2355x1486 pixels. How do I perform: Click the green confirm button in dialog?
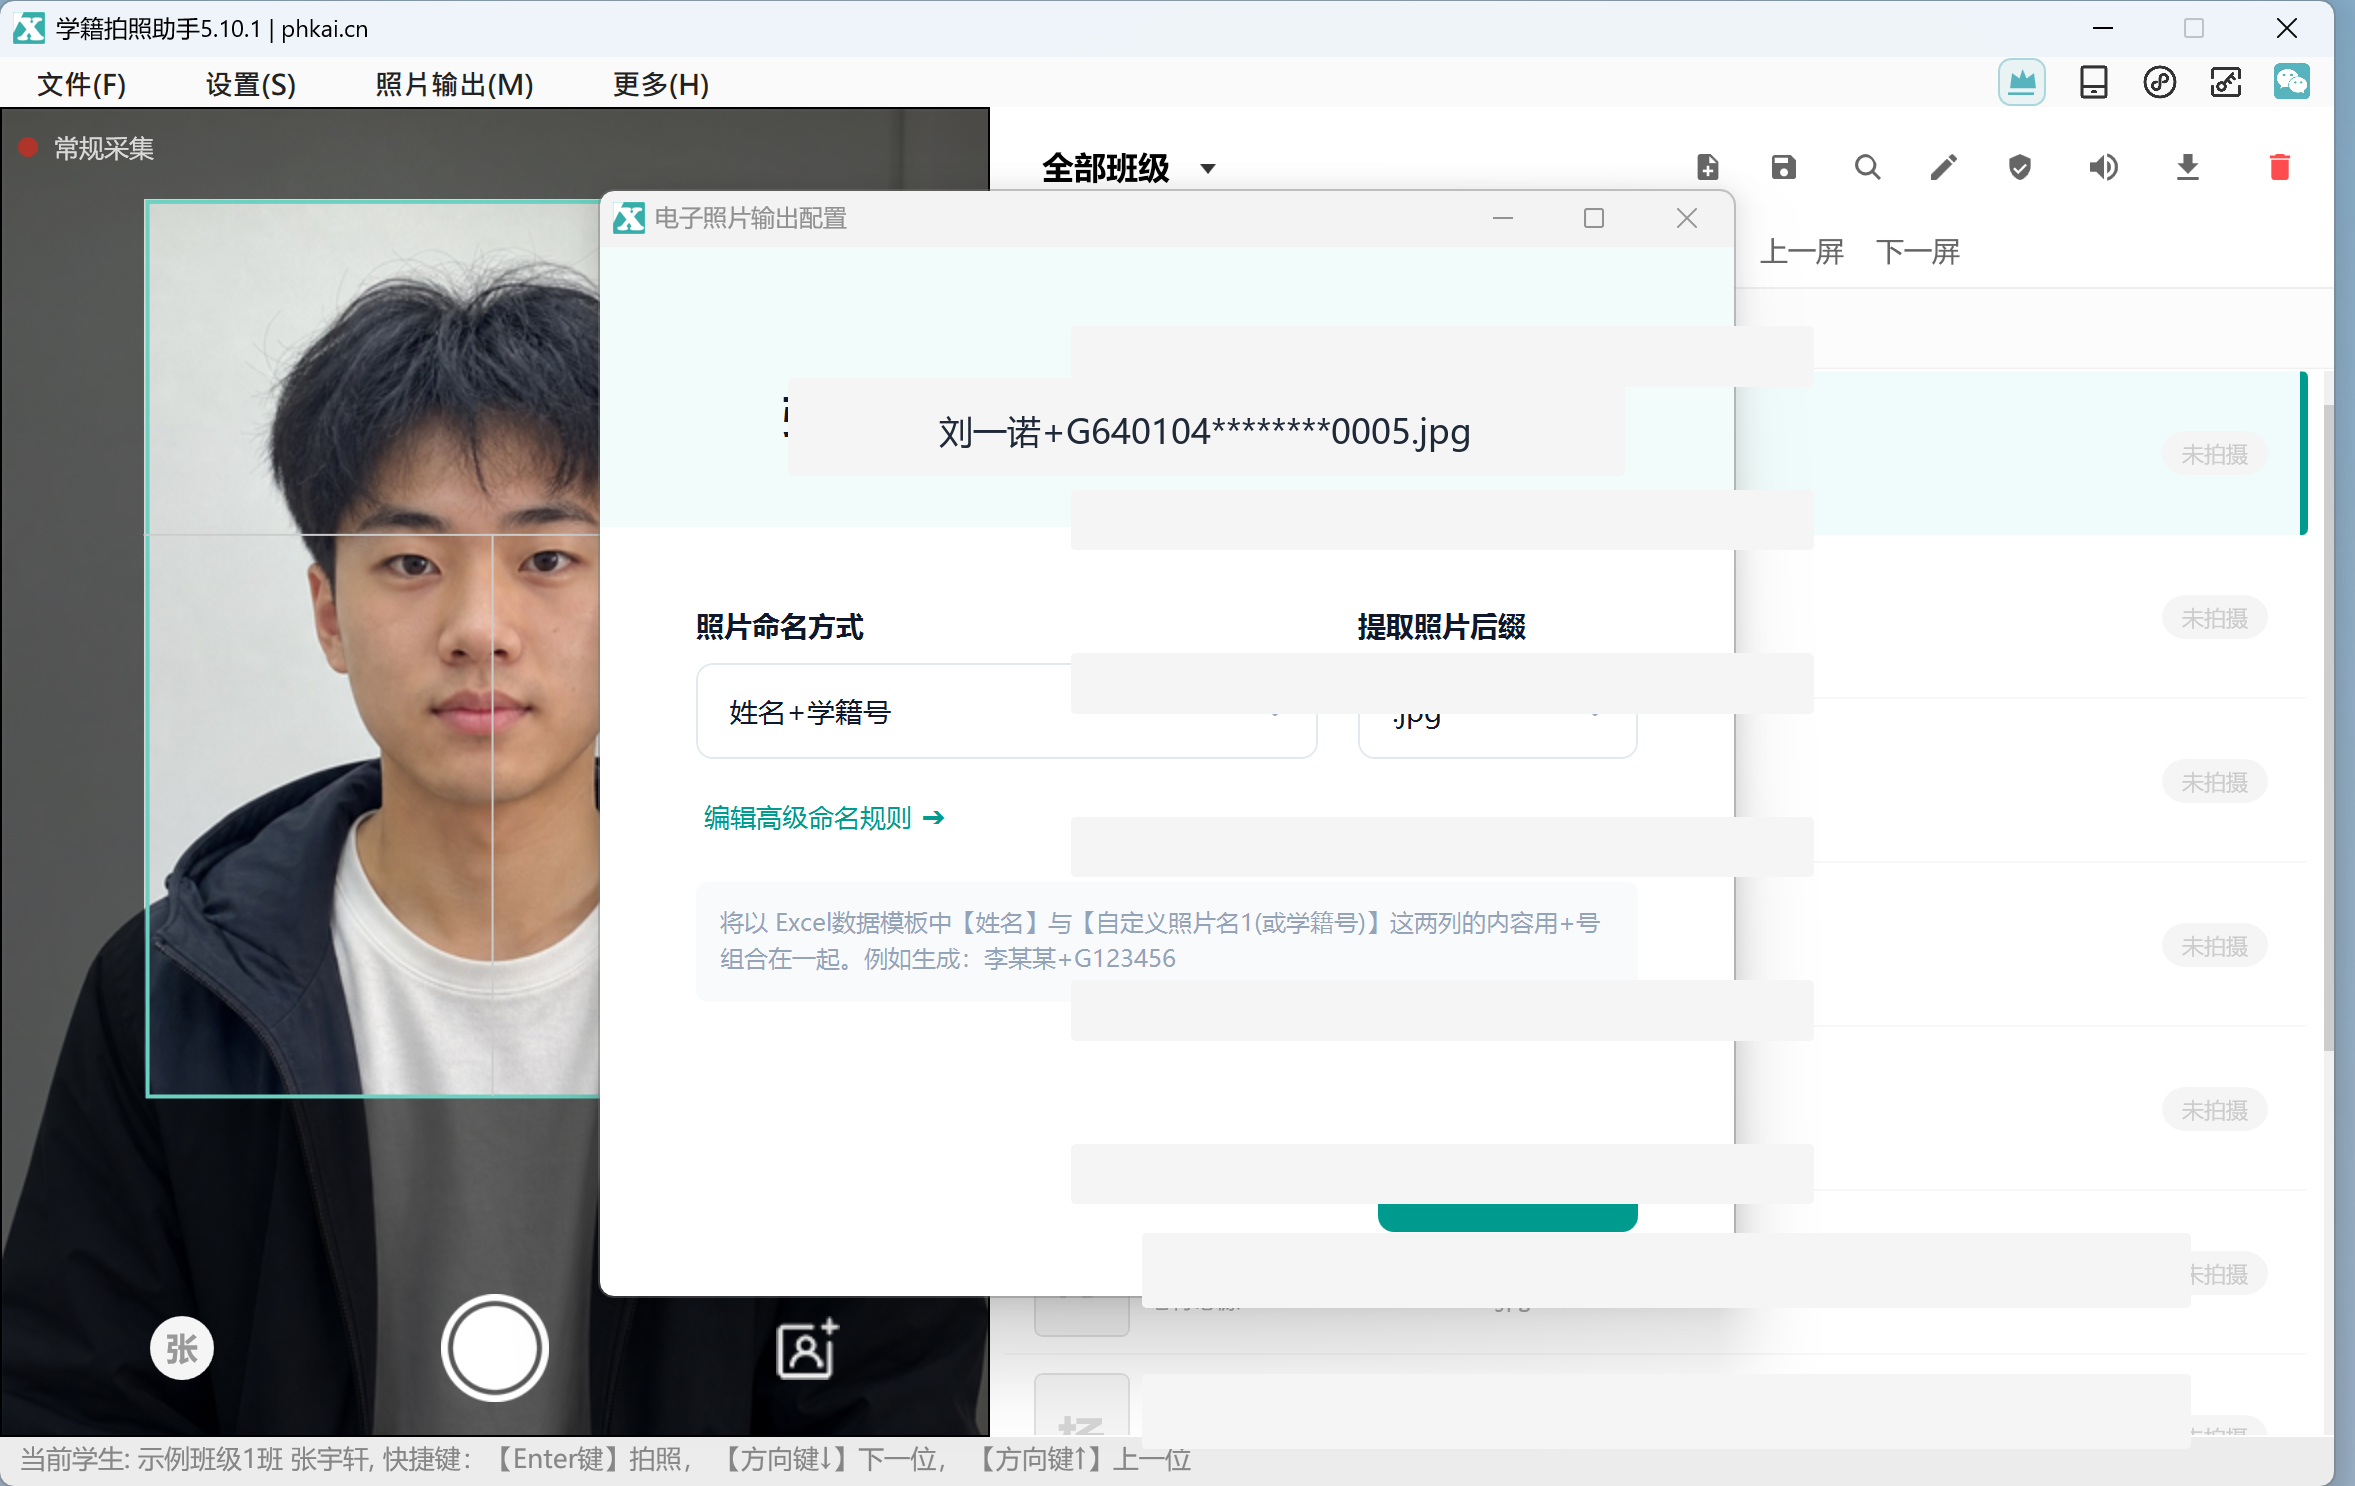click(x=1507, y=1217)
